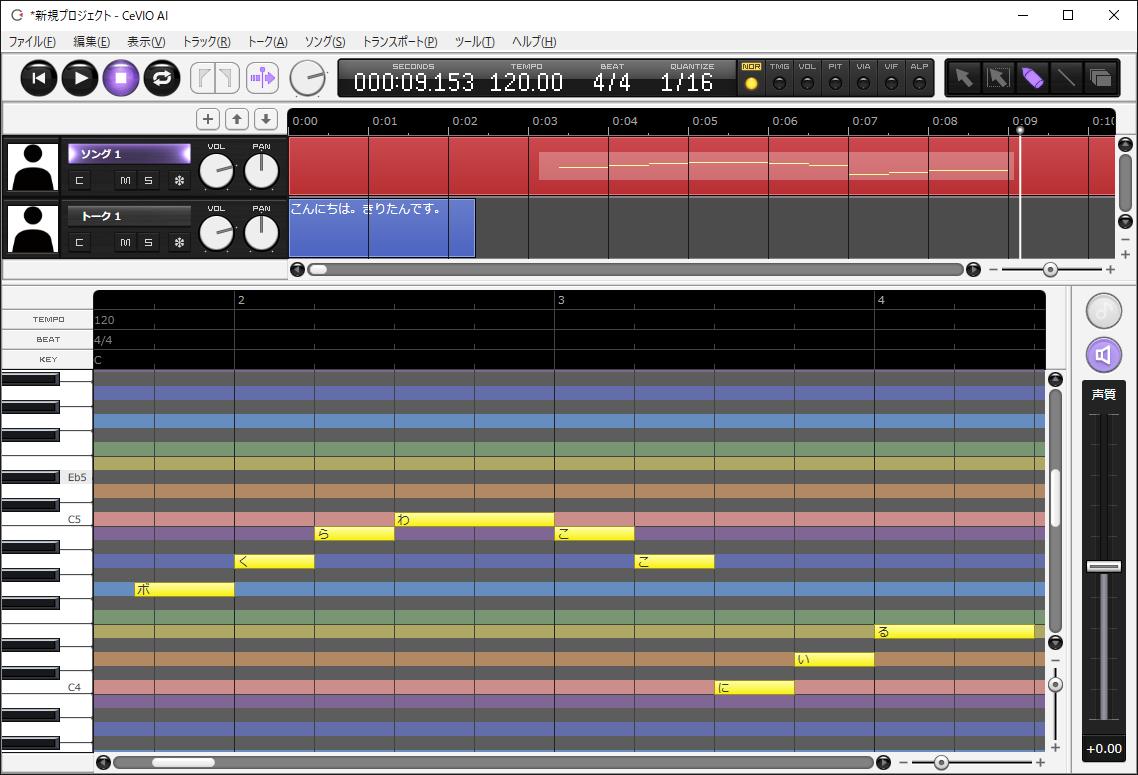Open the 表示(V) menu
This screenshot has width=1138, height=775.
tap(146, 42)
